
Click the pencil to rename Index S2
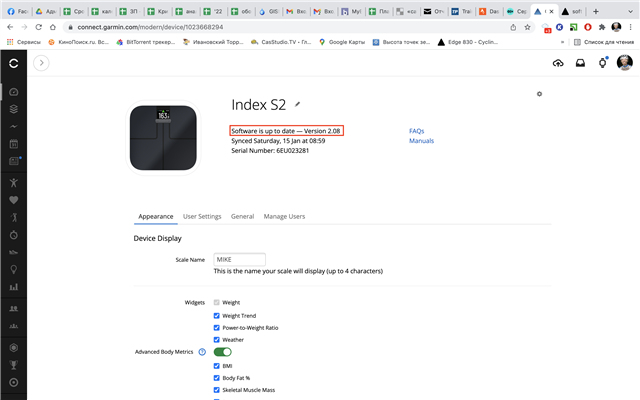[x=298, y=104]
